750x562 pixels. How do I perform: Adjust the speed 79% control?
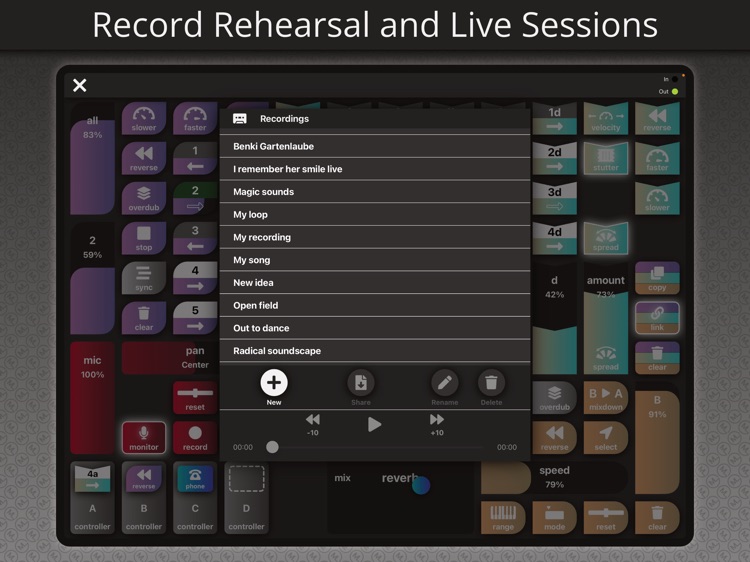[554, 477]
